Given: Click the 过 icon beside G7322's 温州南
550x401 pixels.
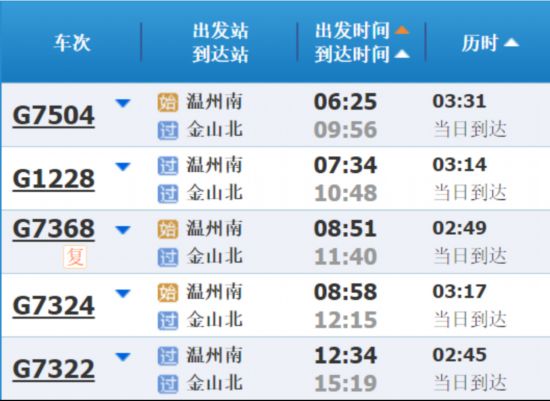Looking at the screenshot, I should pyautogui.click(x=168, y=356).
